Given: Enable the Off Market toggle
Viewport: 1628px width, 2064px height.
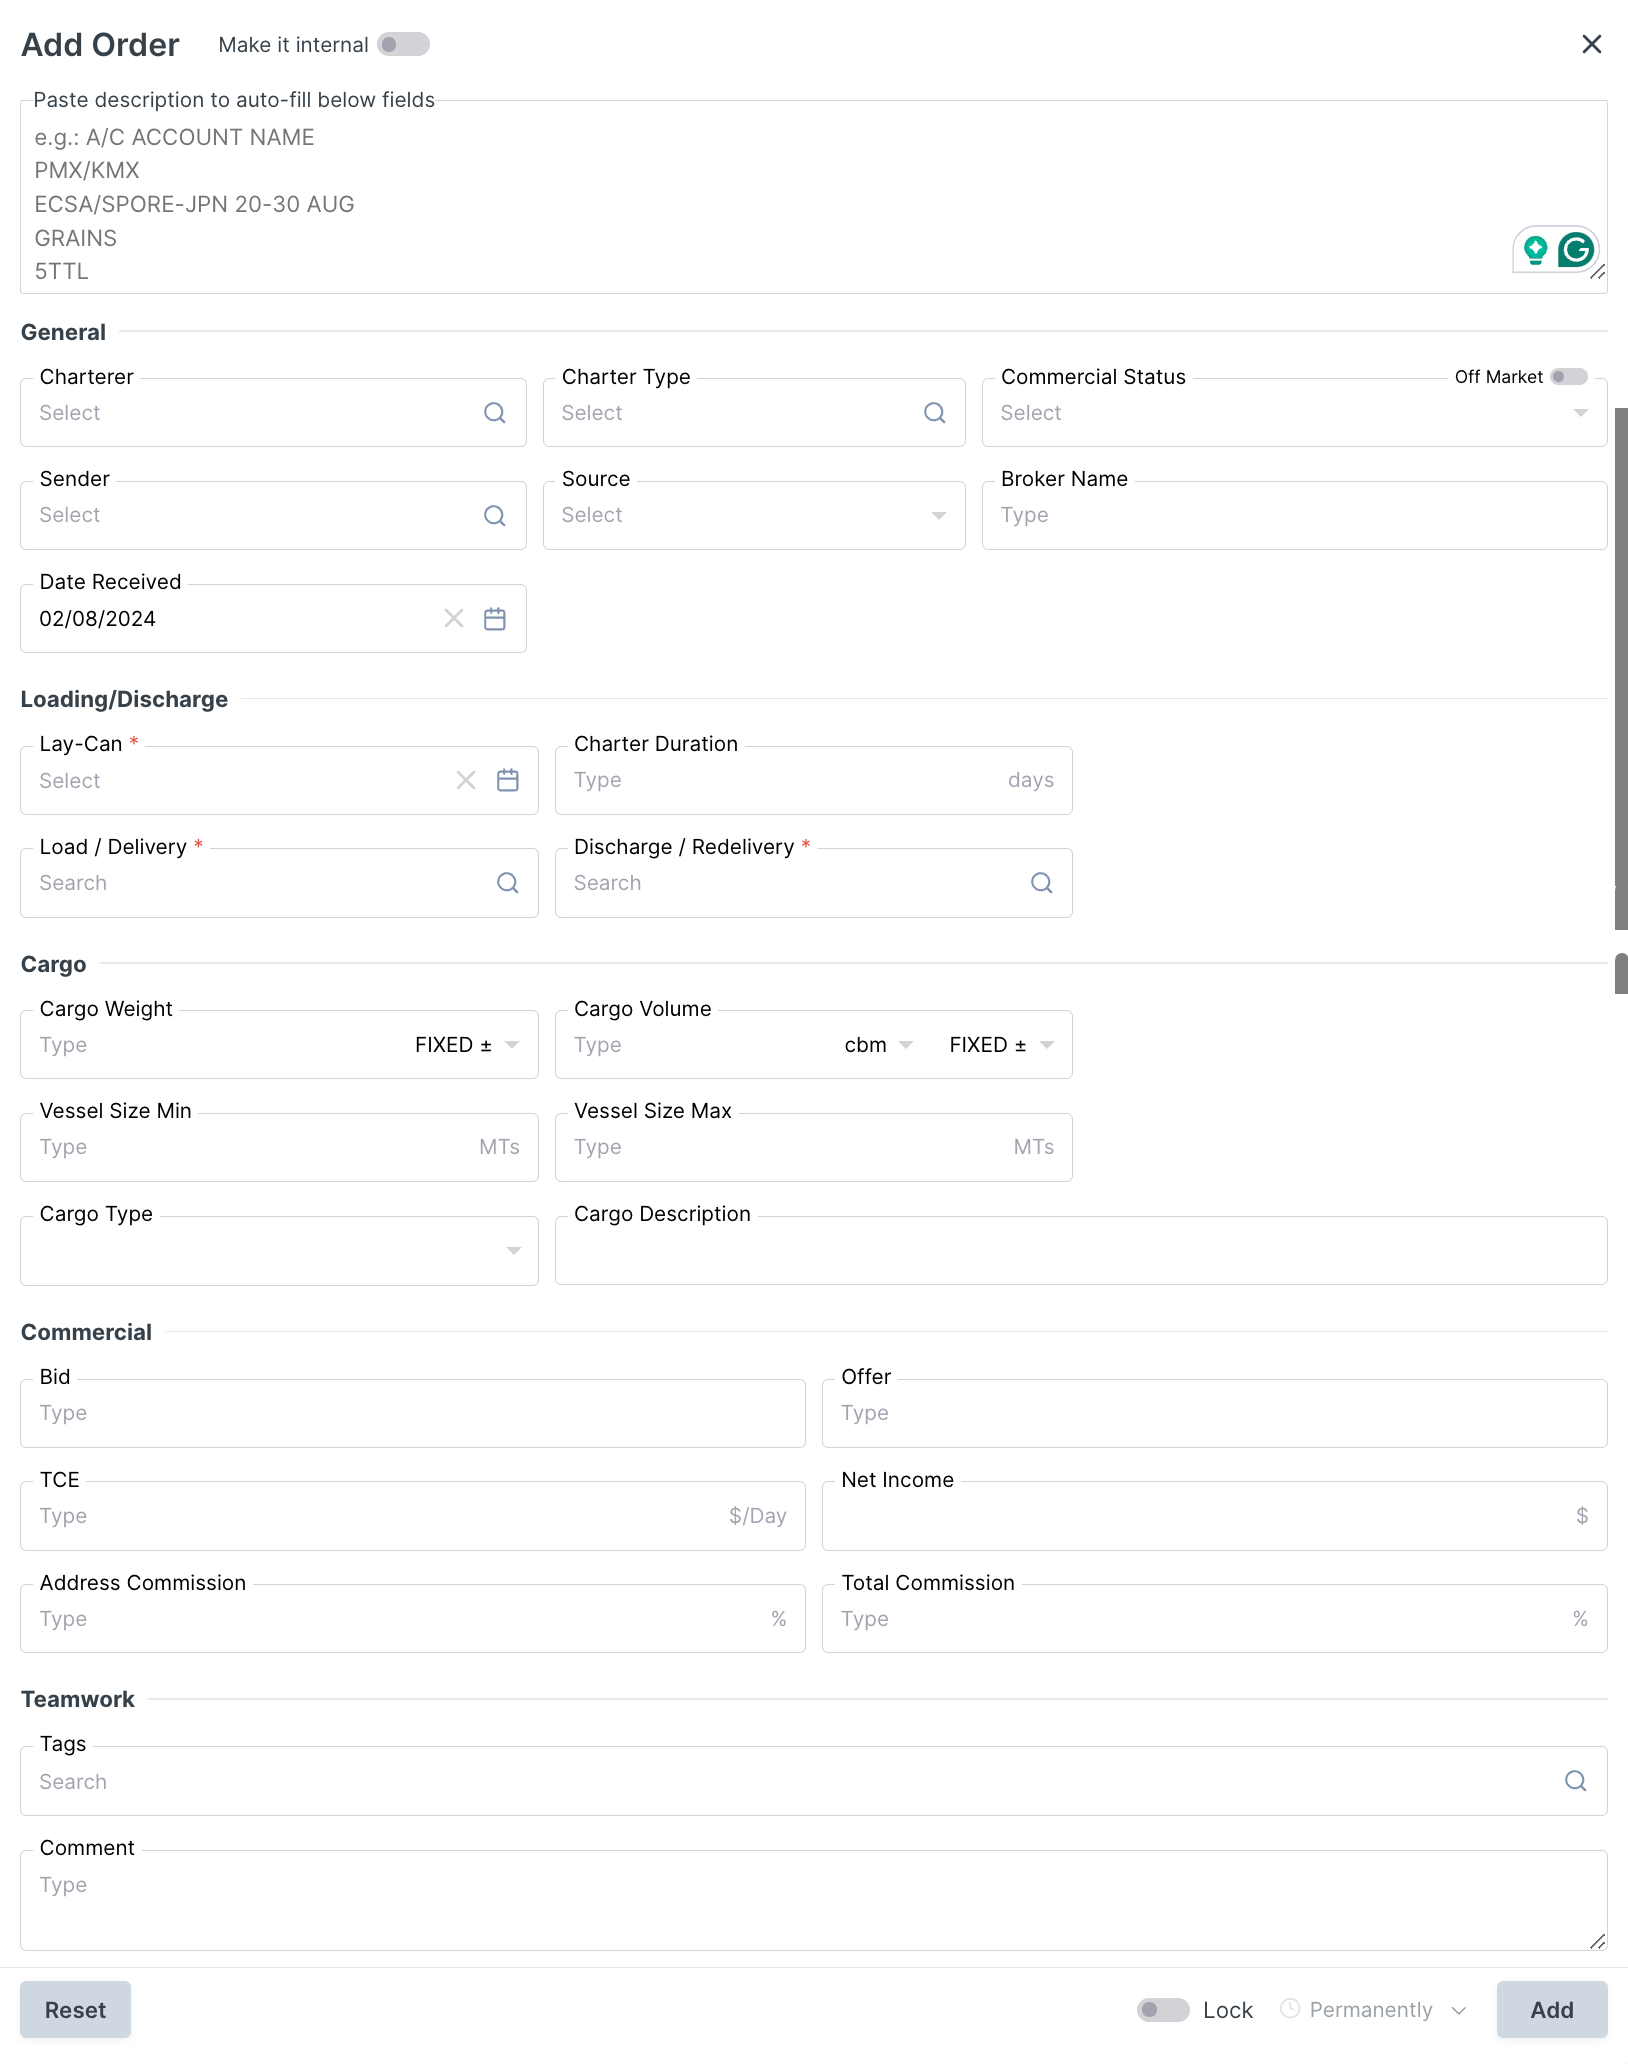Looking at the screenshot, I should coord(1568,377).
